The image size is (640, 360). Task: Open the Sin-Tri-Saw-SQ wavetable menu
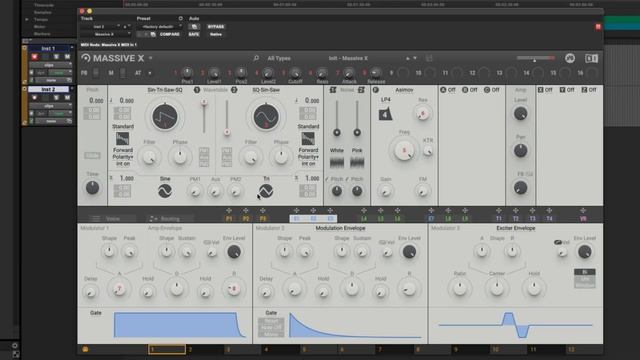pyautogui.click(x=165, y=90)
